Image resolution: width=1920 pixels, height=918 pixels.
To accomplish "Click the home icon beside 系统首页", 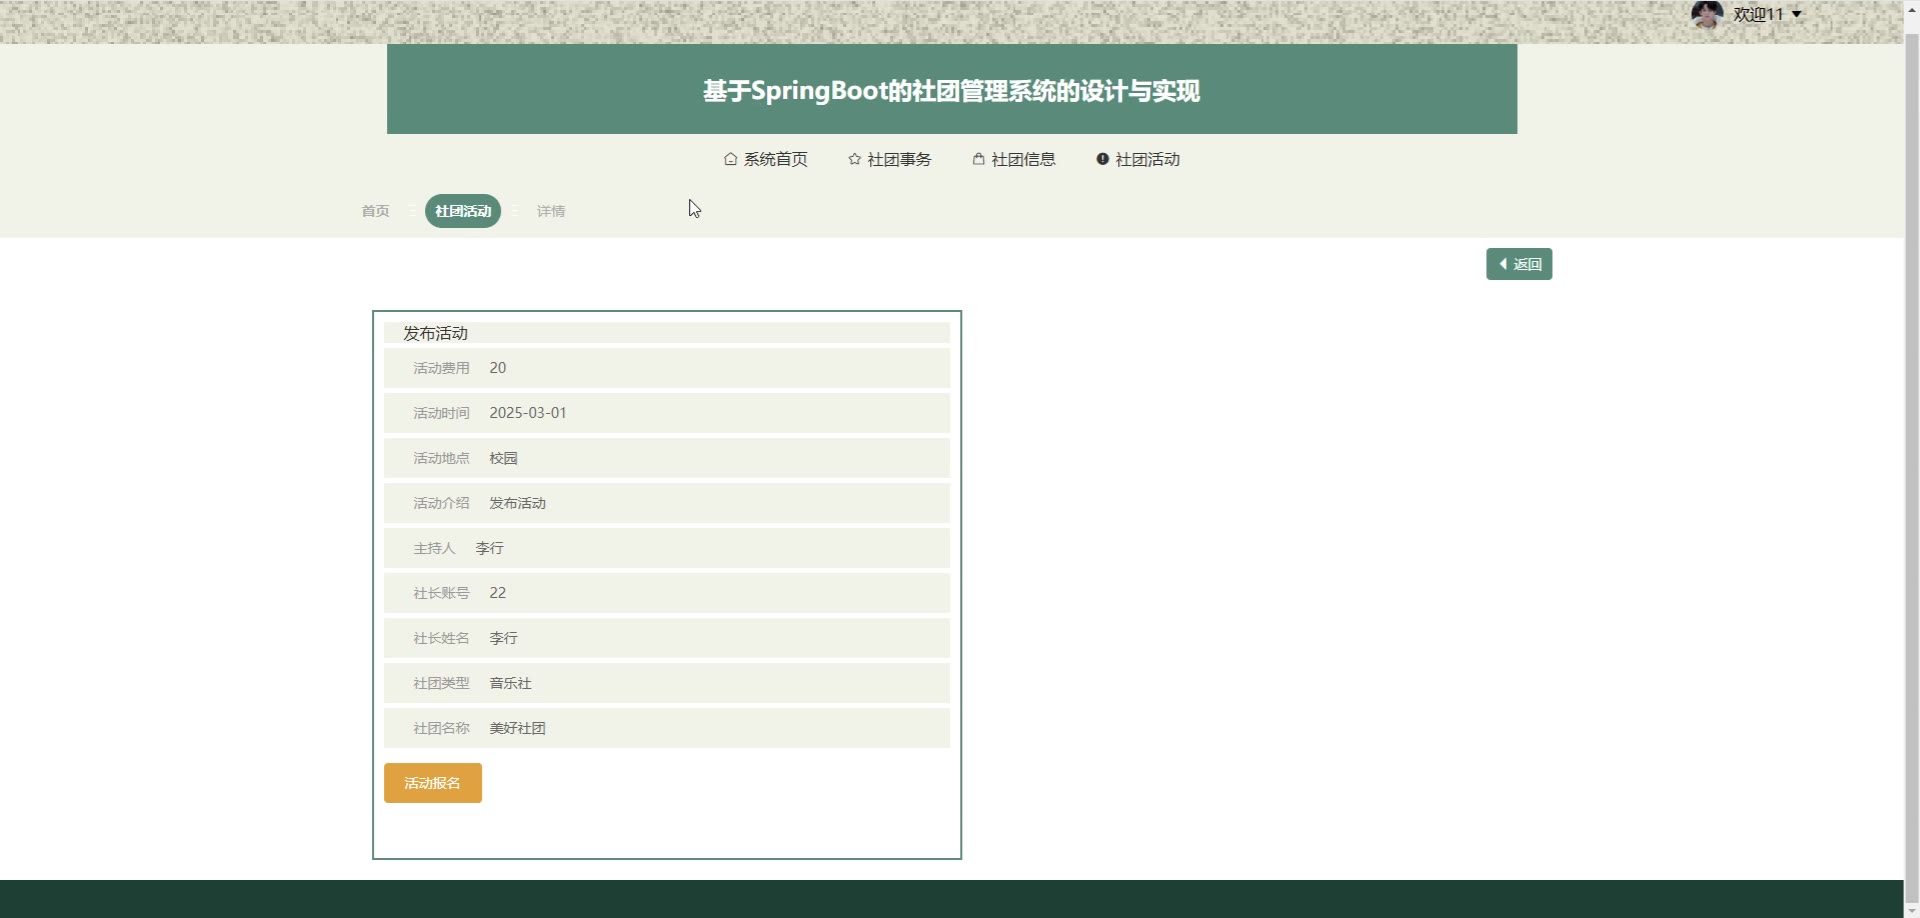I will (730, 159).
